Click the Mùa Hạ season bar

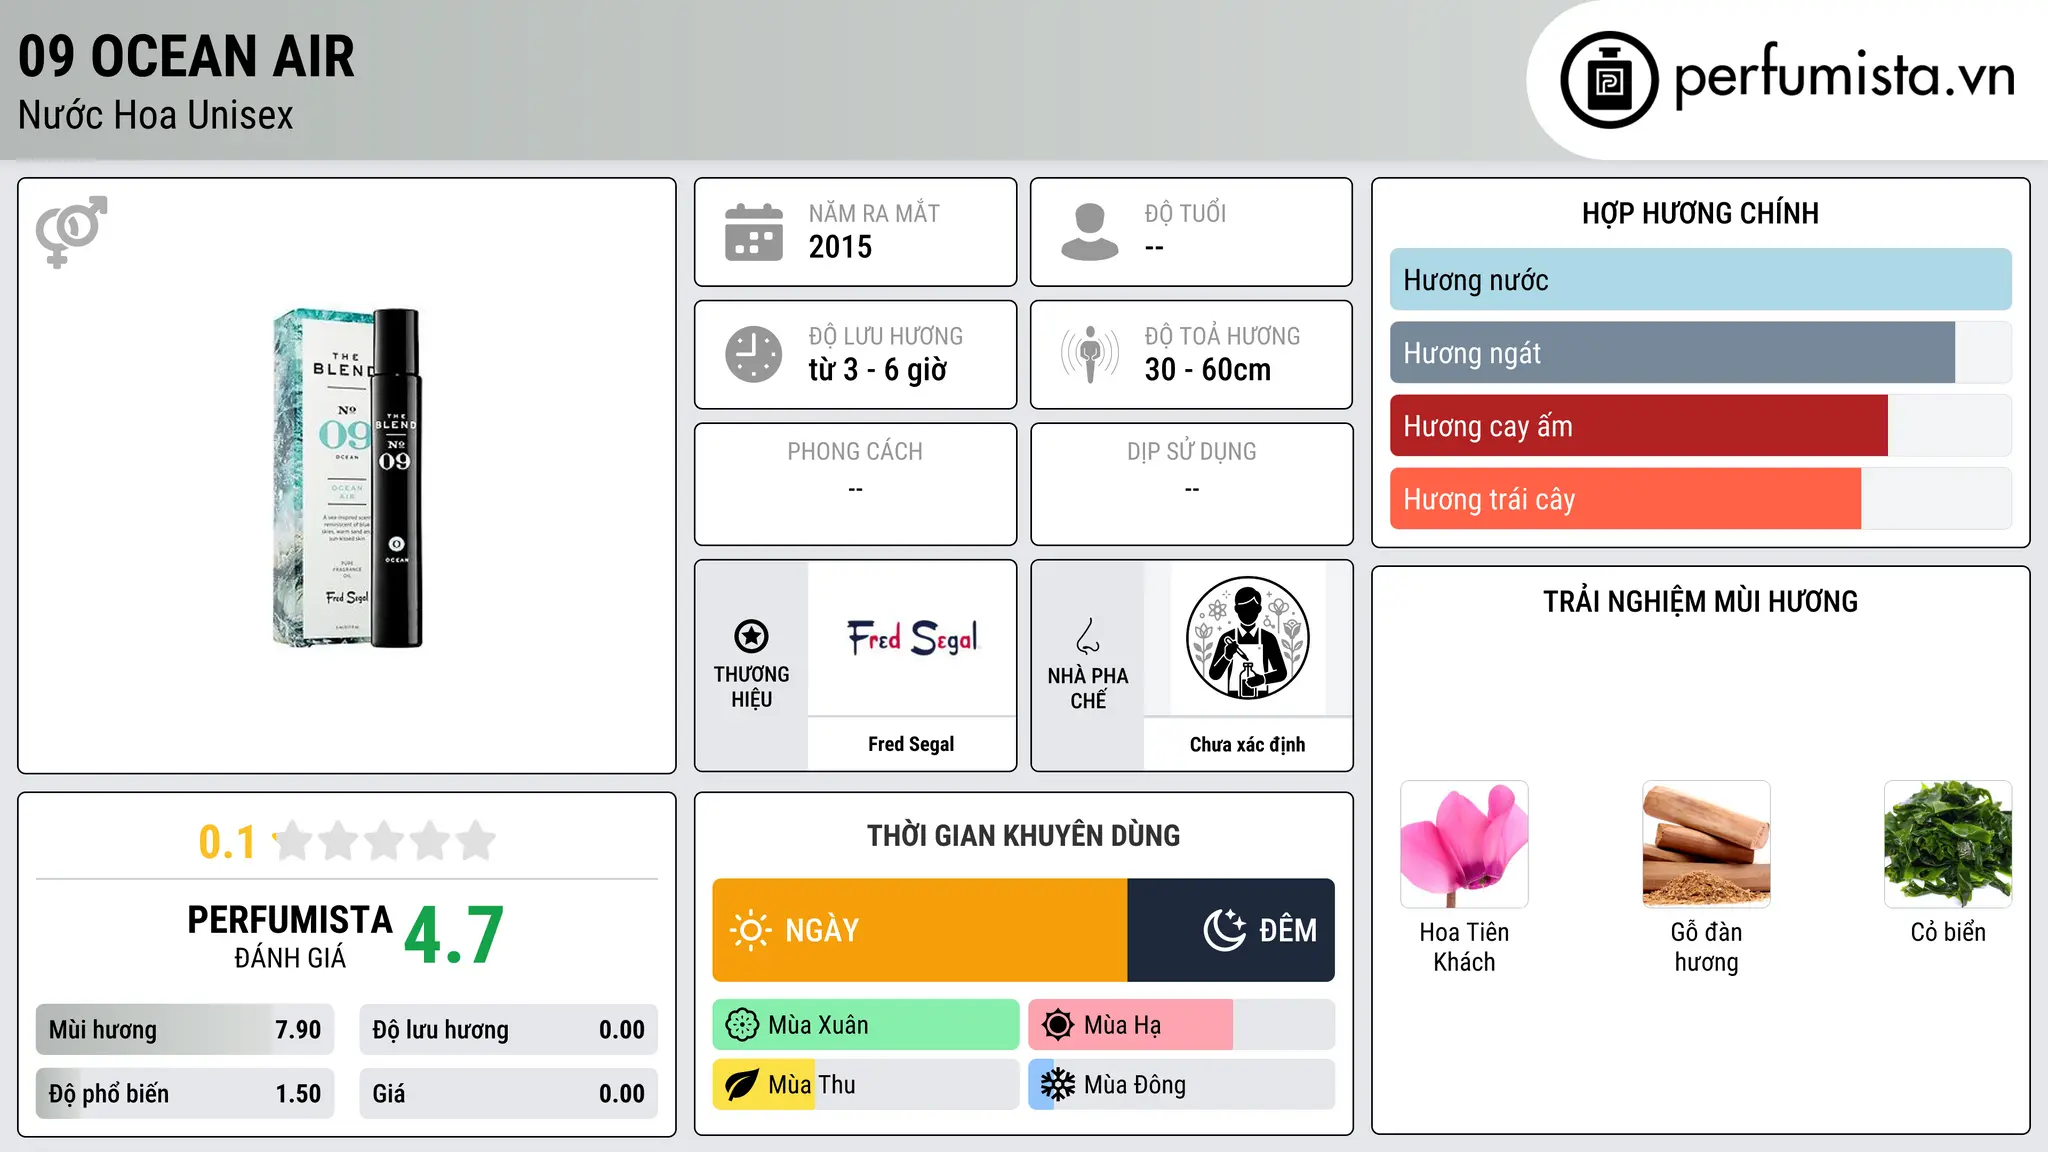pyautogui.click(x=1181, y=1025)
